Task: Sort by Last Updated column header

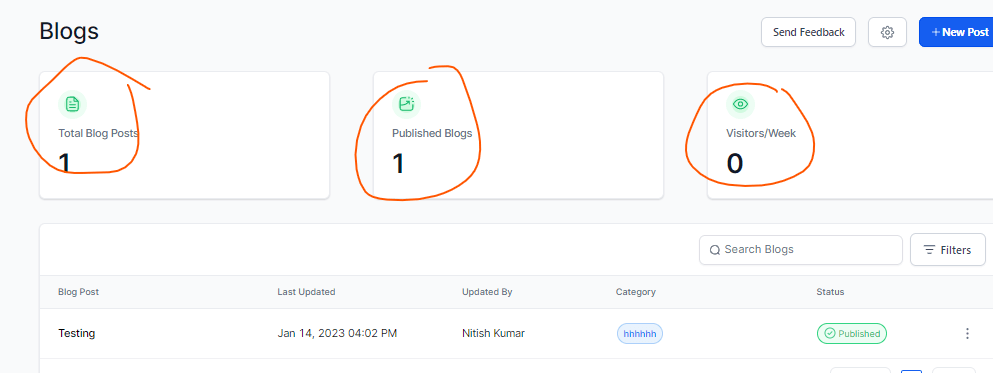Action: [x=307, y=292]
